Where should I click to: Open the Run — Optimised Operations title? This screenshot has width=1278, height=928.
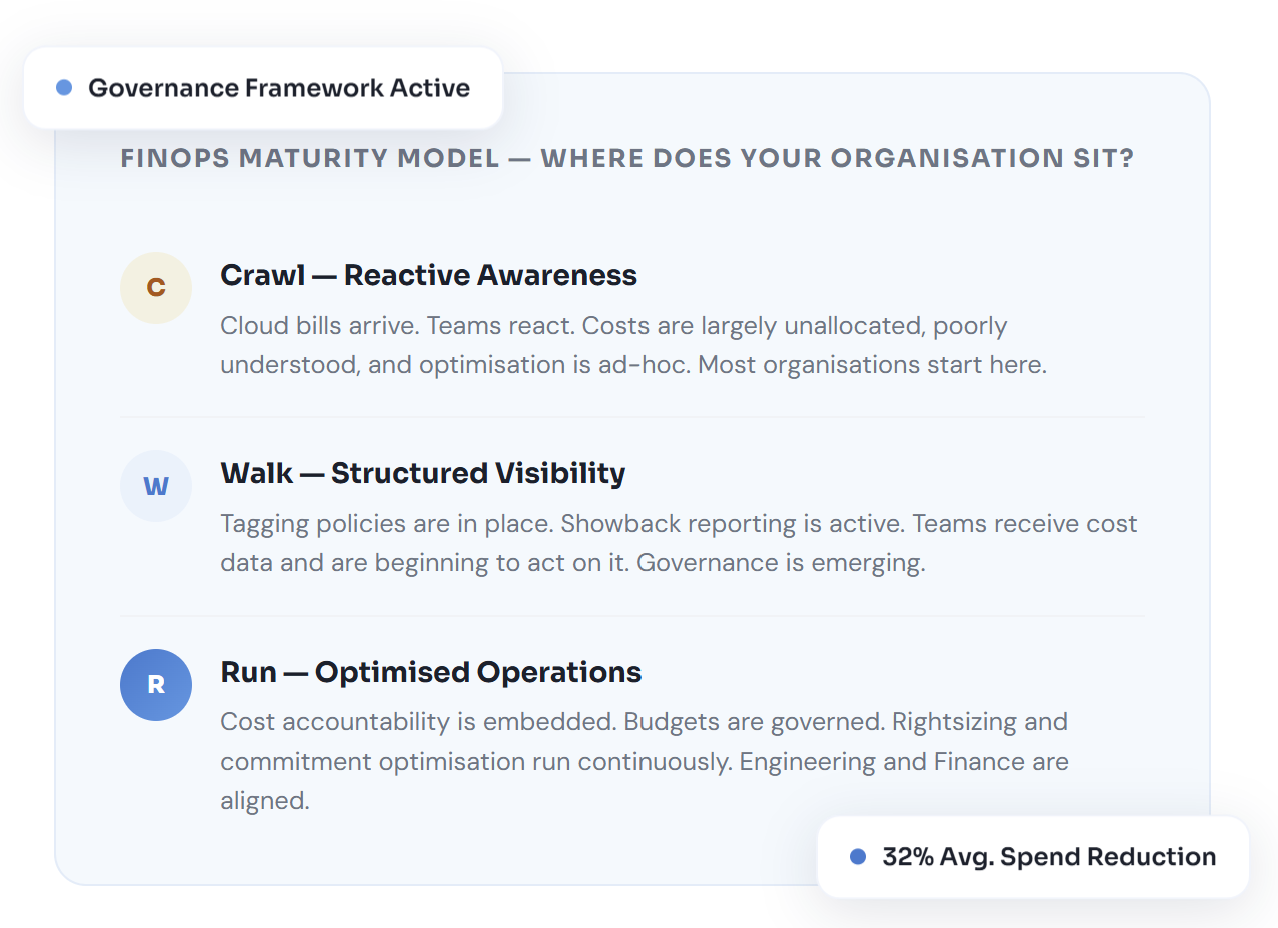(430, 672)
